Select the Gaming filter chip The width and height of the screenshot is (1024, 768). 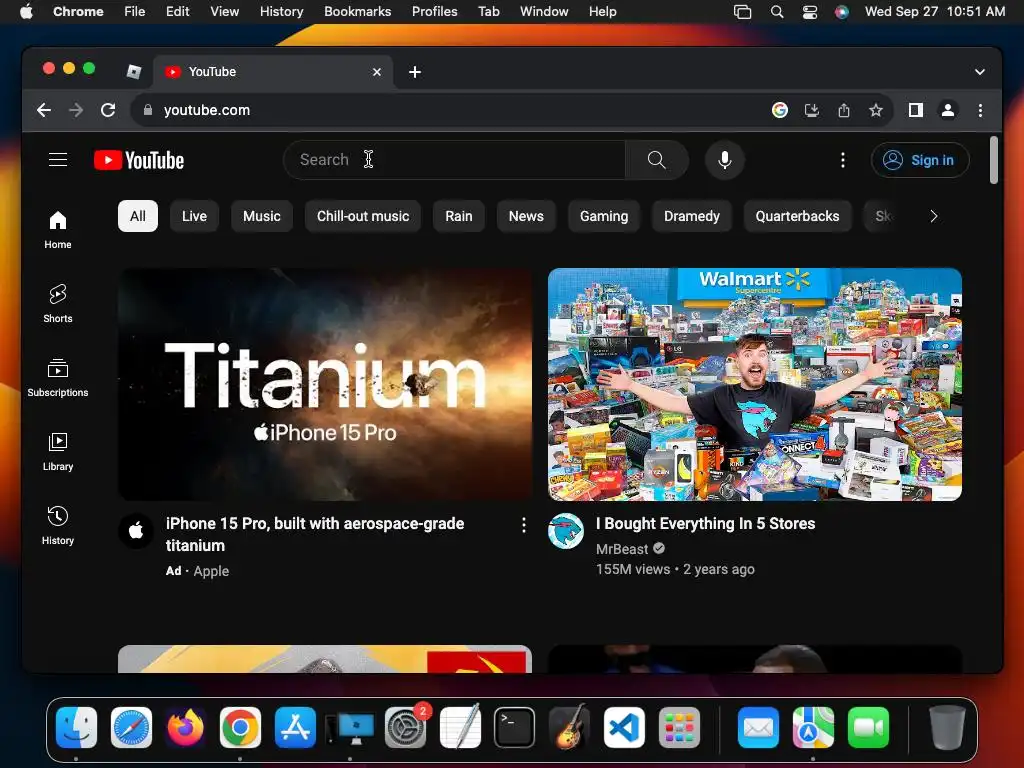coord(604,216)
